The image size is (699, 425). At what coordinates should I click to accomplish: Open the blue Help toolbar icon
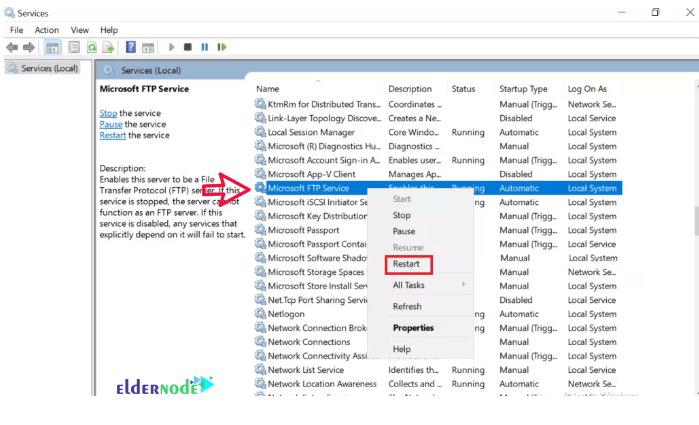[x=131, y=47]
